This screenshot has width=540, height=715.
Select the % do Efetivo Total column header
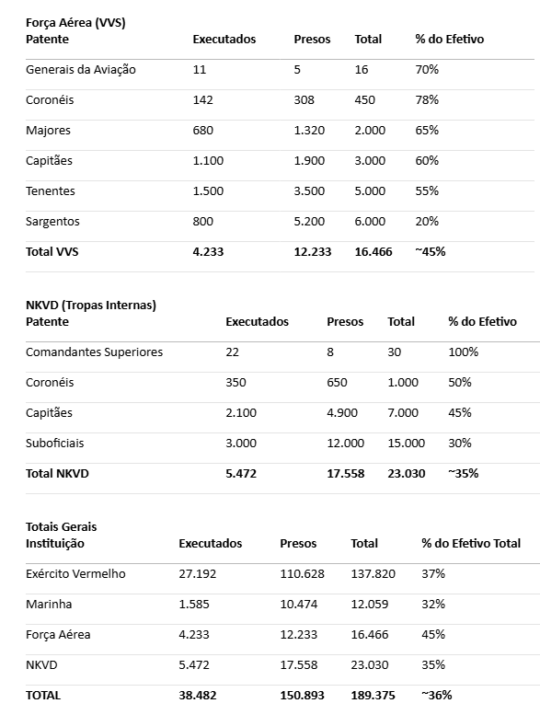tap(471, 544)
